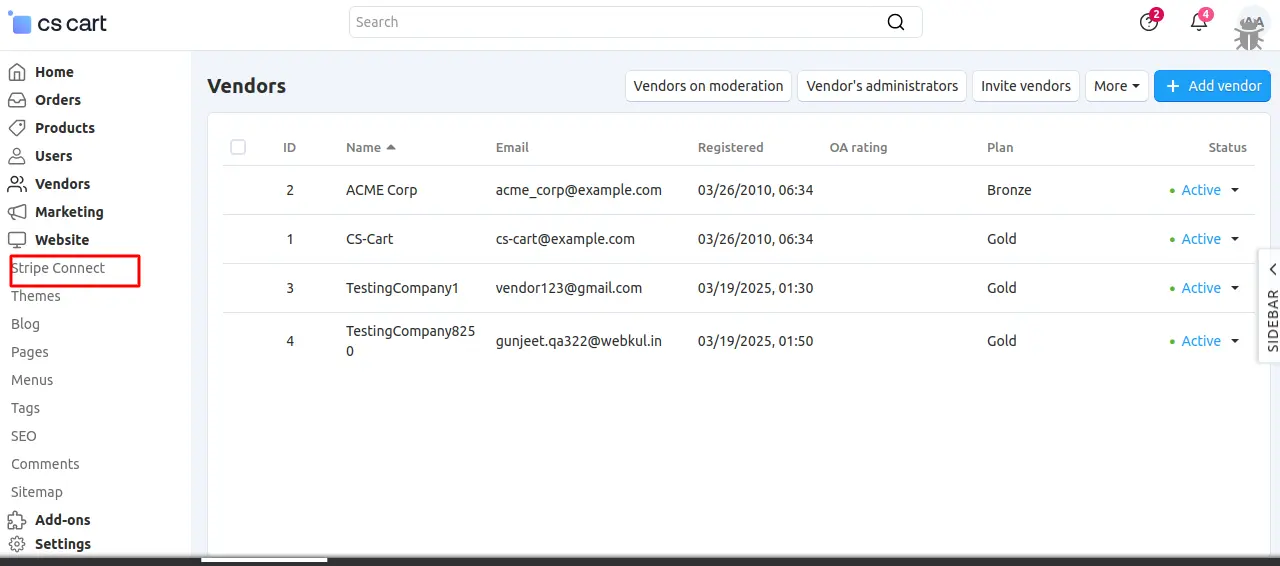The image size is (1280, 566).
Task: Open Stripe Connect submenu item
Action: tap(58, 268)
